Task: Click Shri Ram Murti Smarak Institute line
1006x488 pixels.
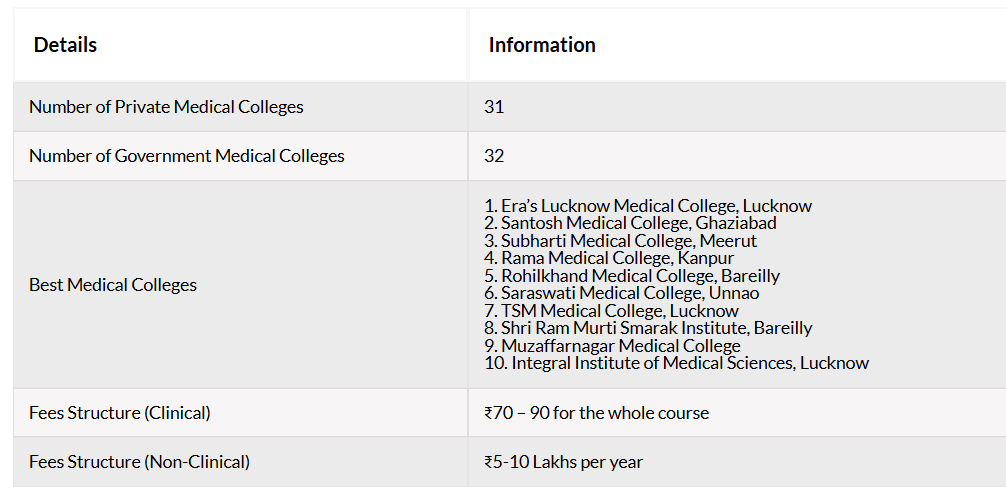Action: tap(648, 328)
